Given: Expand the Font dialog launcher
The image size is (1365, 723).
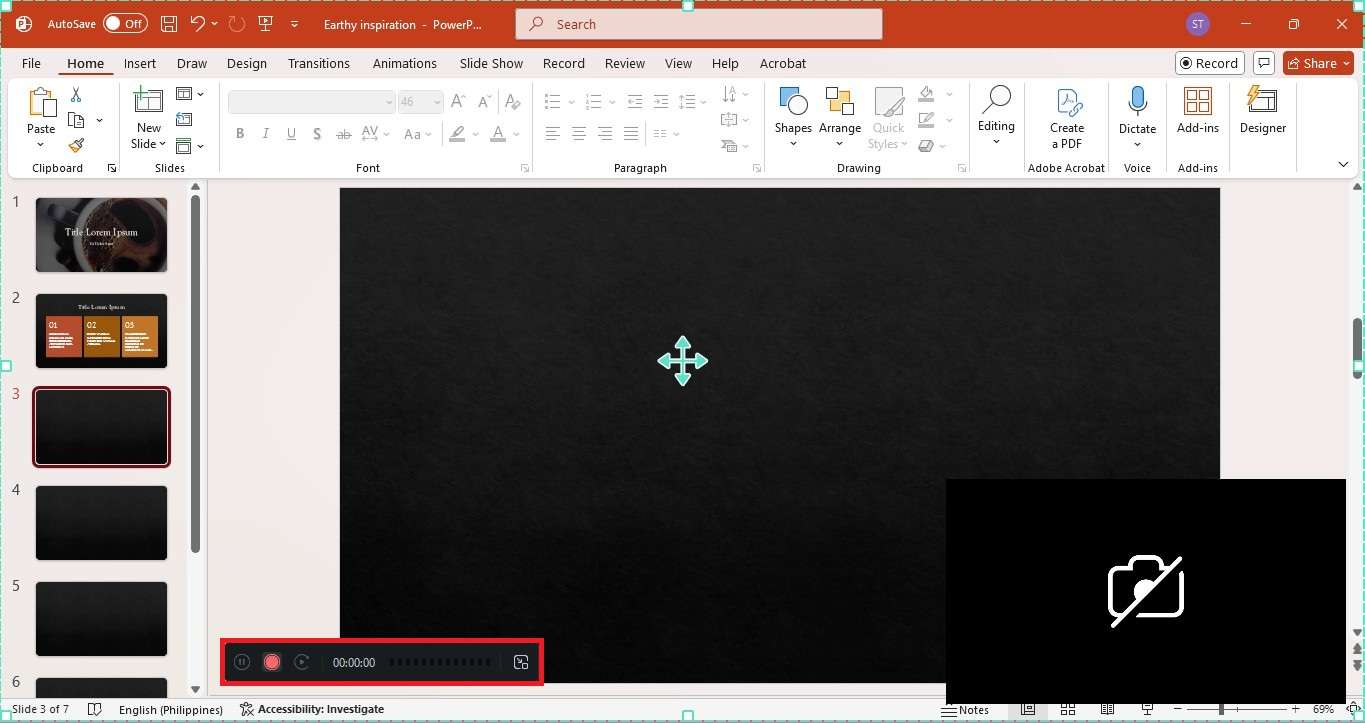Looking at the screenshot, I should click(525, 169).
